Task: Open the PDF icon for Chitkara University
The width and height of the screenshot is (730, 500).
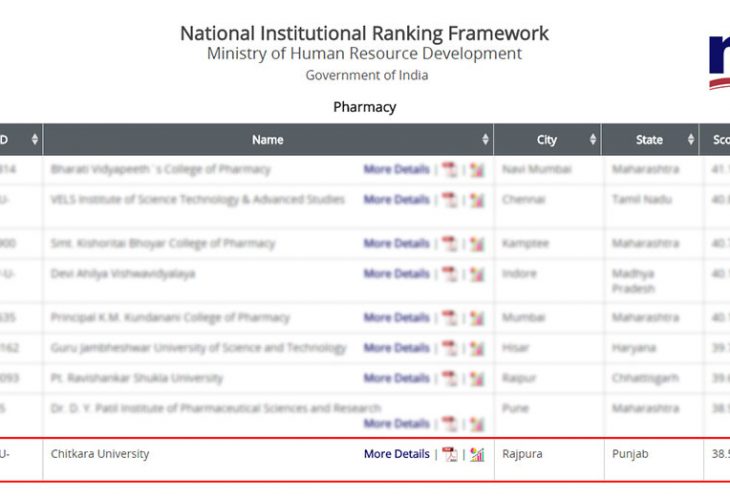Action: click(x=449, y=454)
